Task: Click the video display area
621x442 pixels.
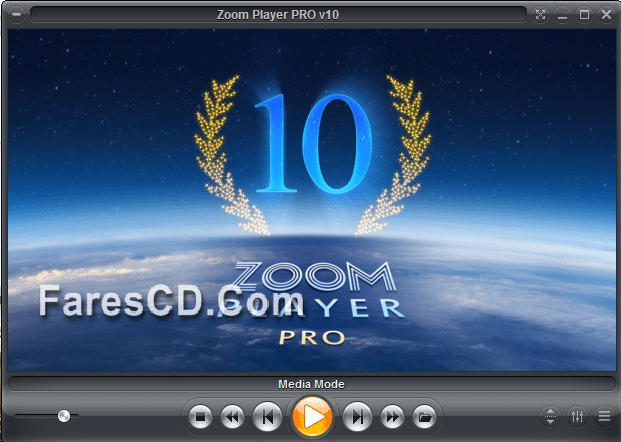Action: click(310, 200)
